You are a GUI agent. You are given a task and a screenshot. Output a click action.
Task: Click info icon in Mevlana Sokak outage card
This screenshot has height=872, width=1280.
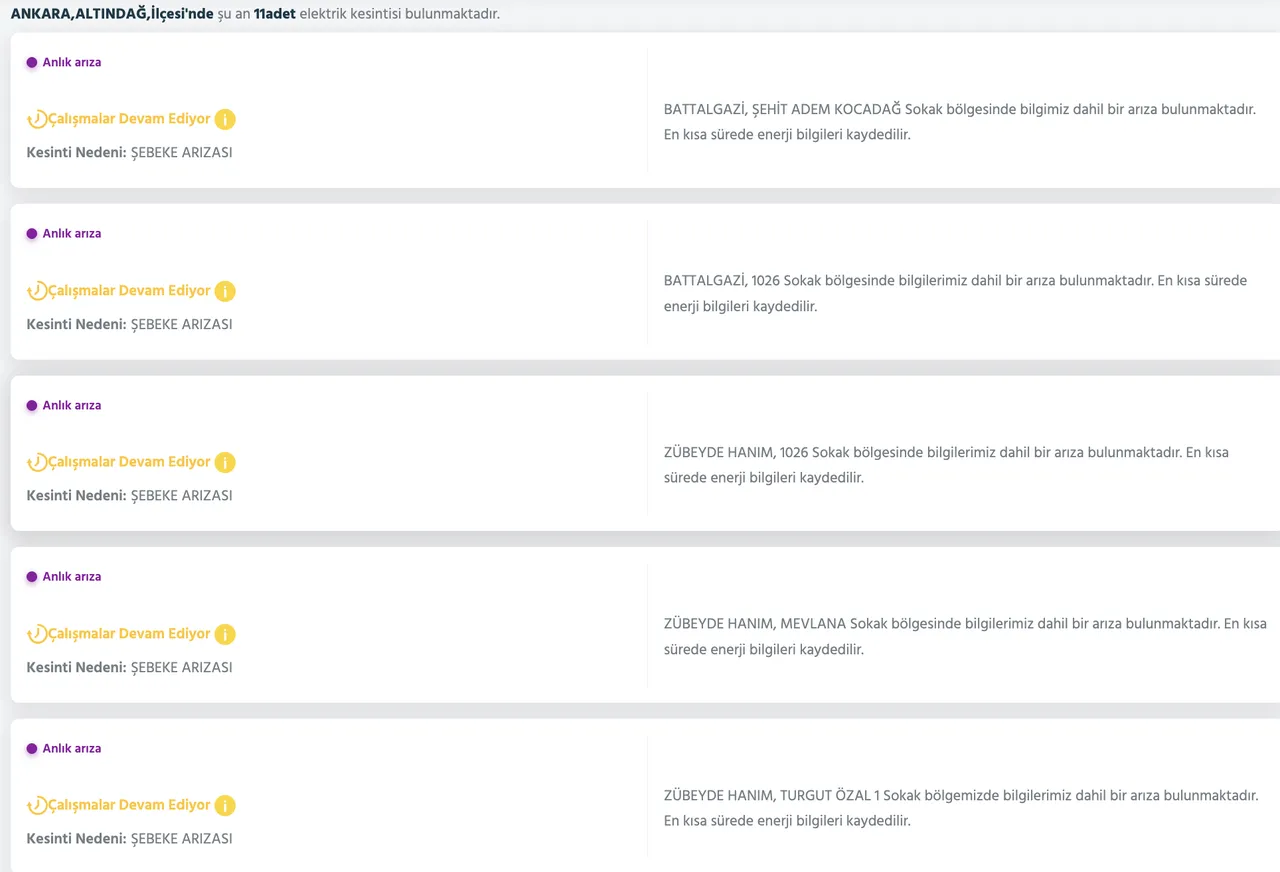coord(225,634)
